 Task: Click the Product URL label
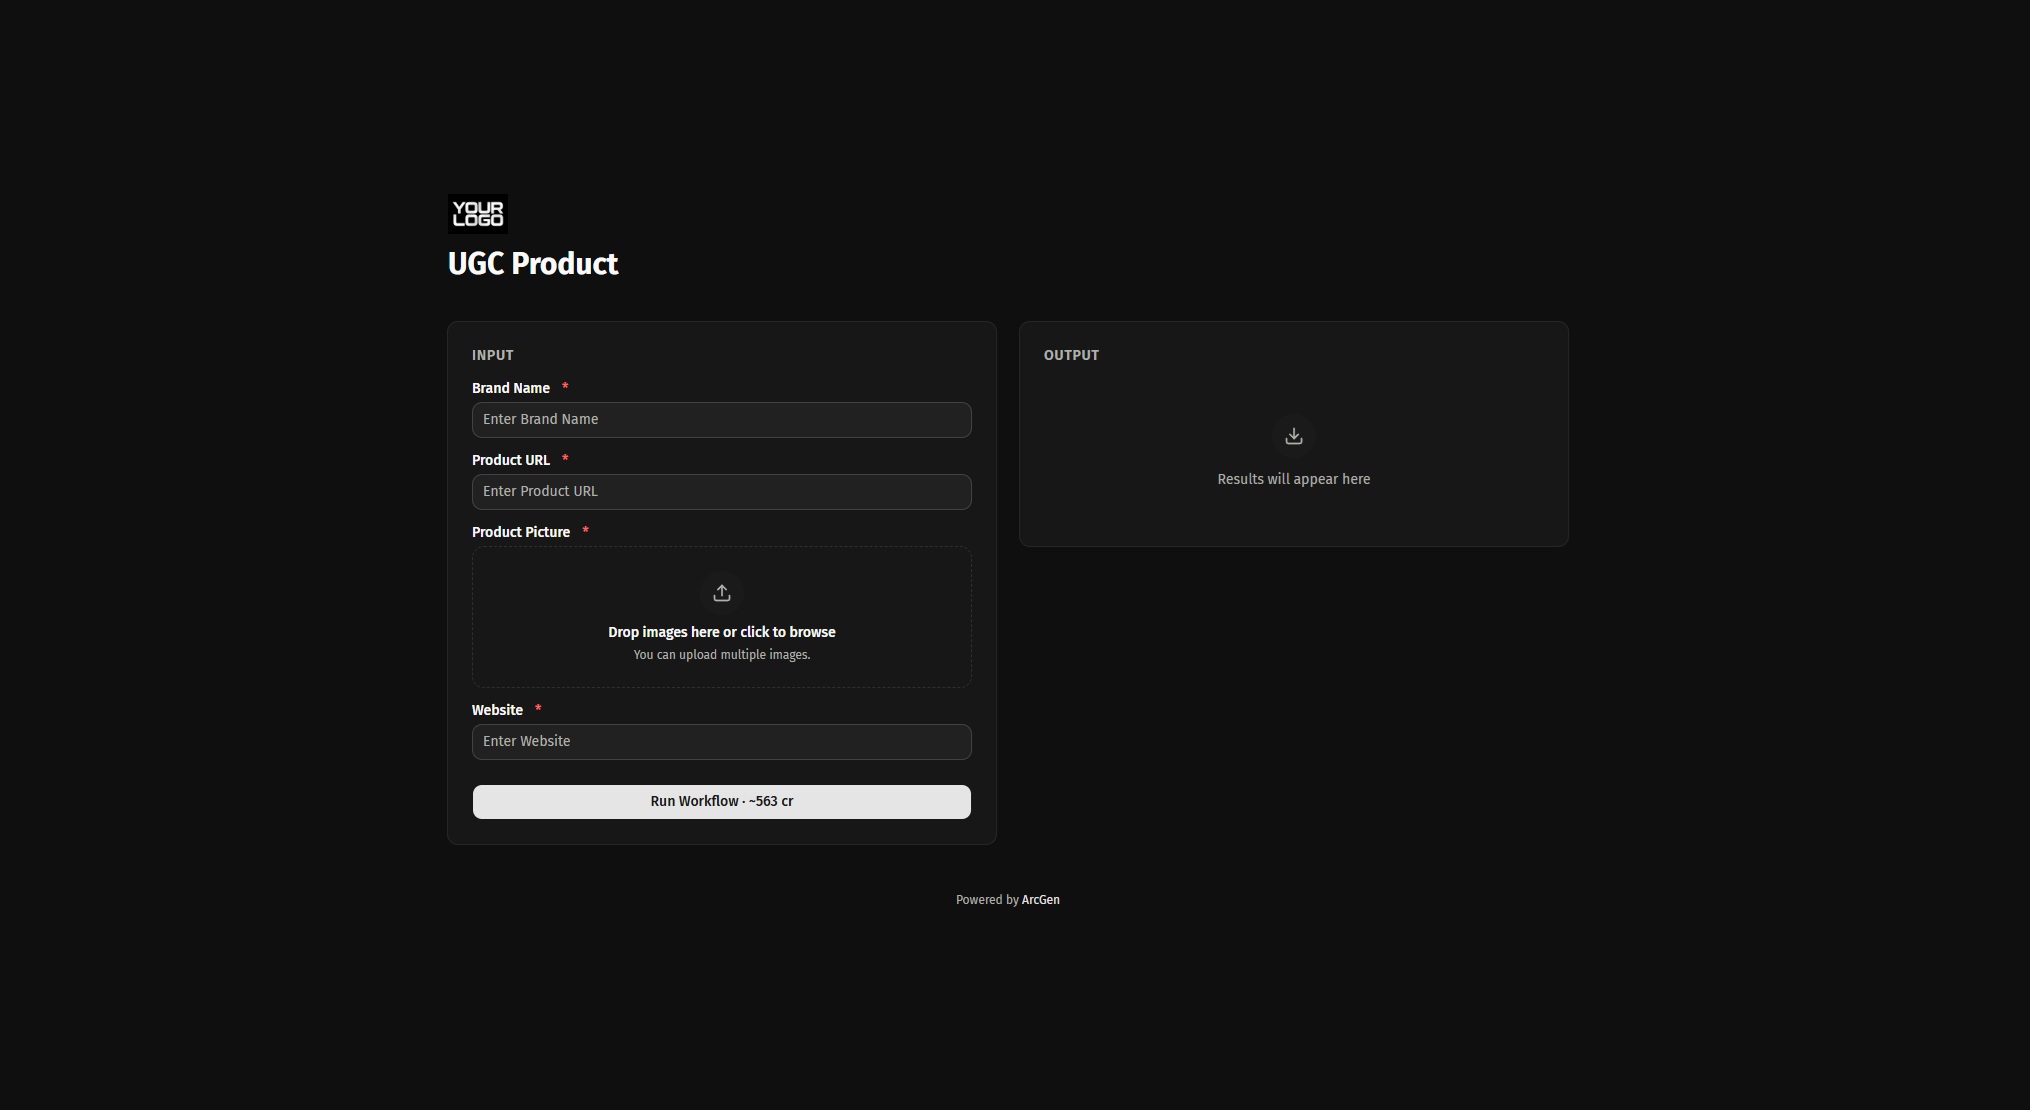pyautogui.click(x=511, y=460)
